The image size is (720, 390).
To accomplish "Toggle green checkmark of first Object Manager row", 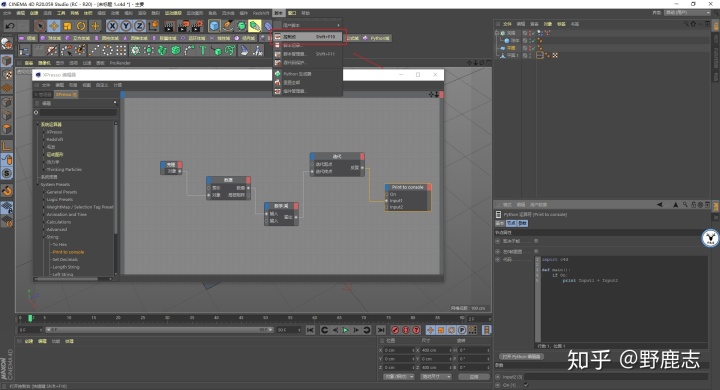I will coord(533,33).
